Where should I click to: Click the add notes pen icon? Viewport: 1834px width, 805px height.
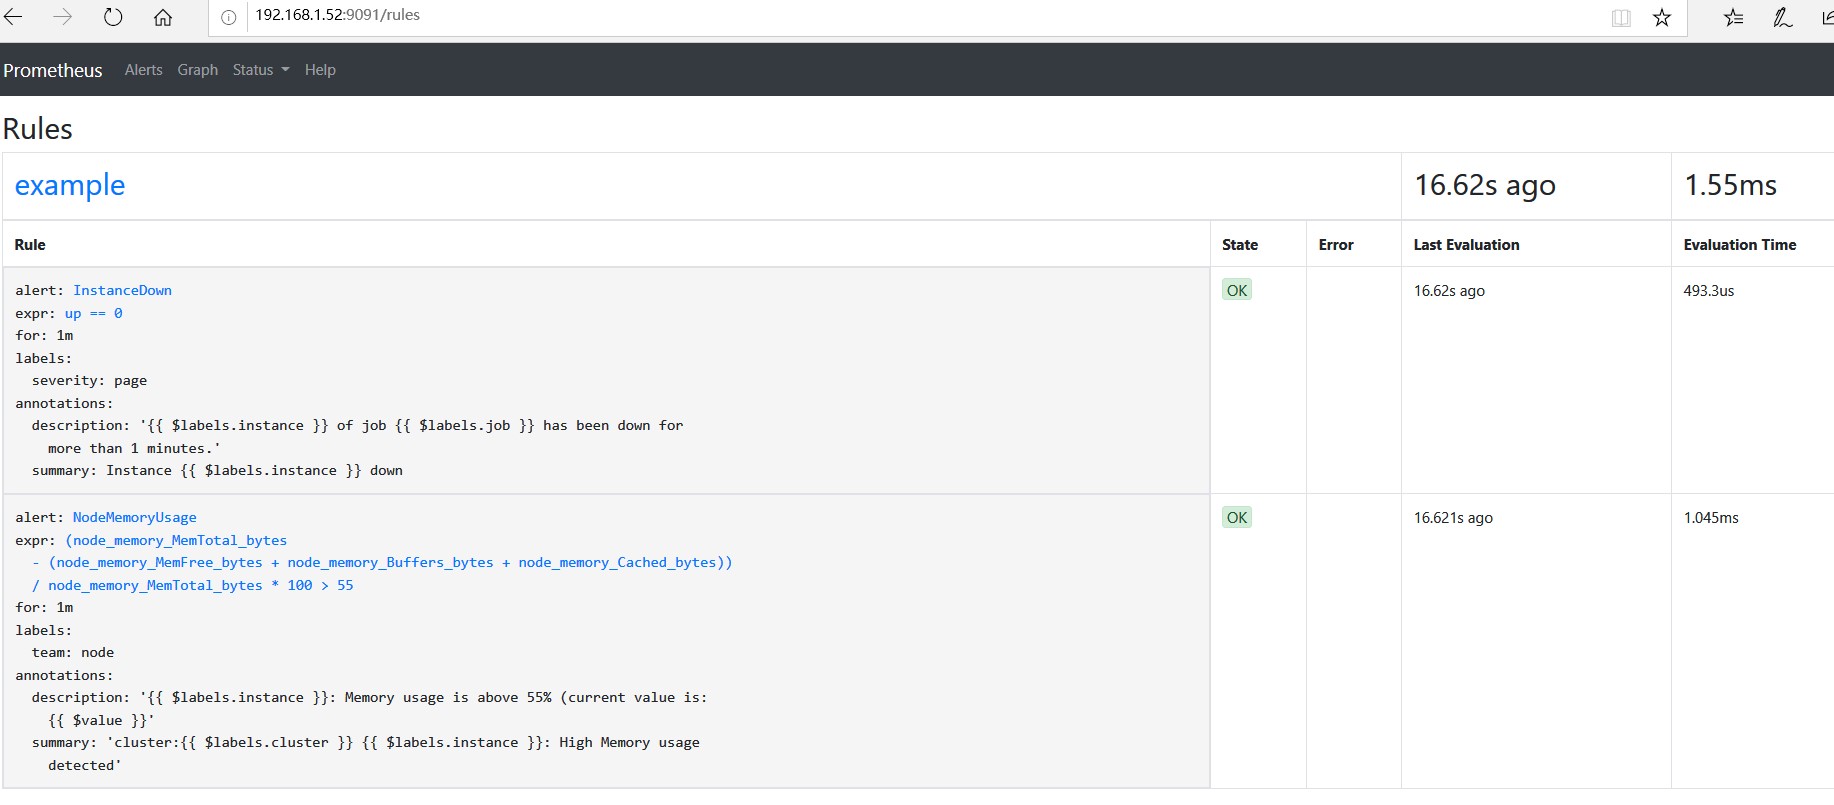coord(1783,18)
